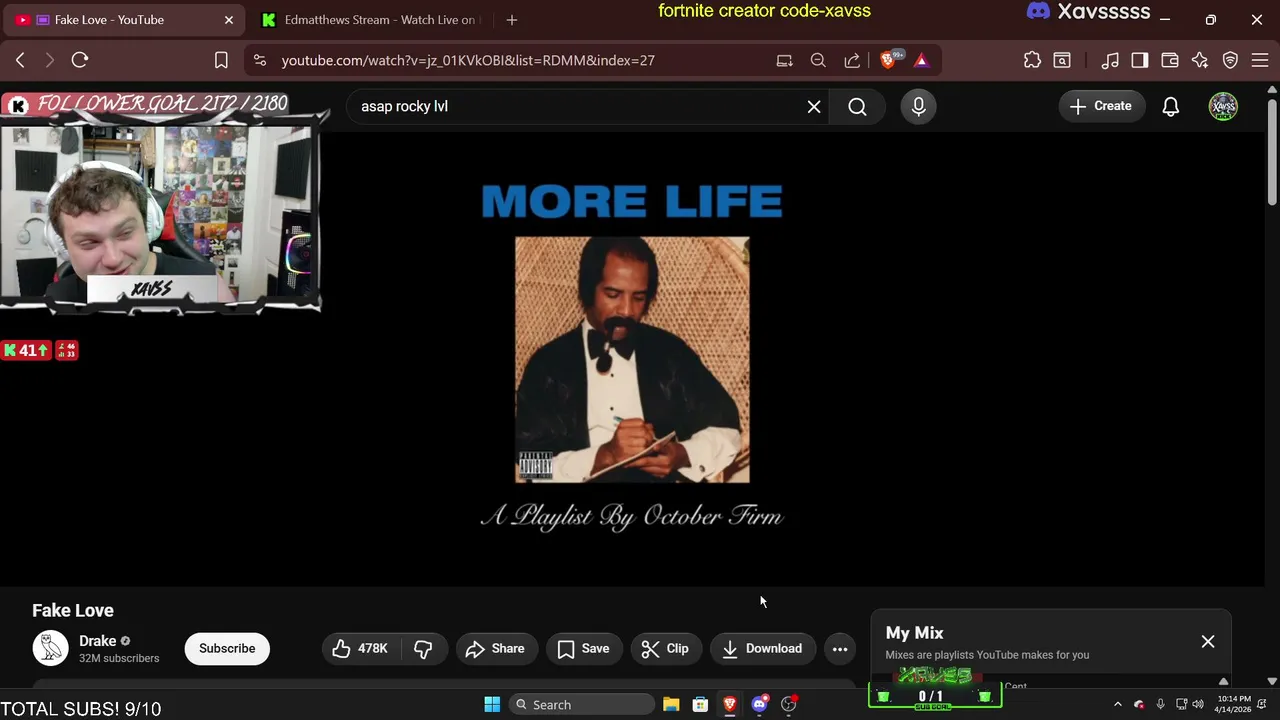
Task: Click the zoom out magnifier in address bar
Action: tap(818, 60)
